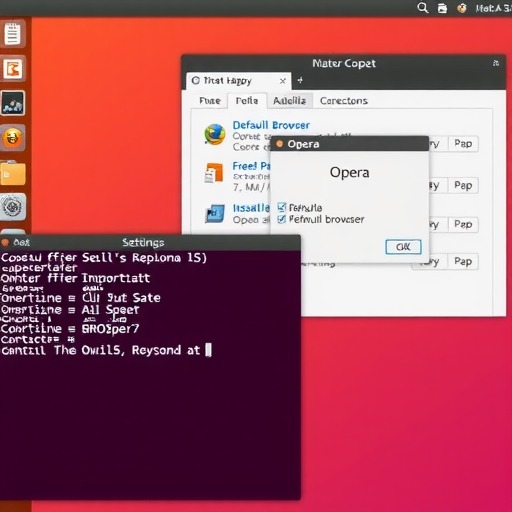Click the Defaull Brovcer link
Image resolution: width=512 pixels, height=512 pixels.
(271, 125)
